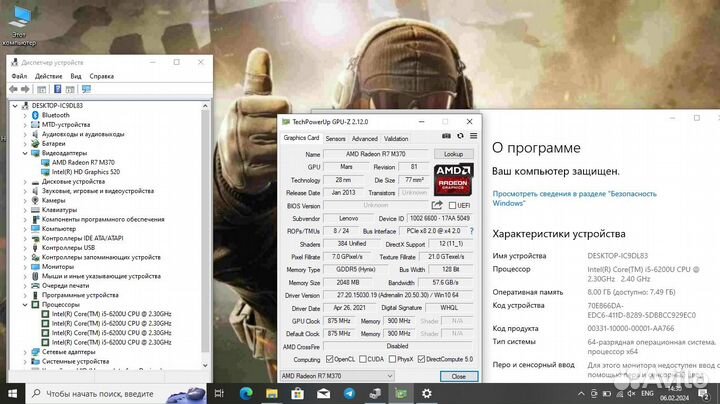Switch to the Advanced tab in GPU-Z

tap(365, 139)
